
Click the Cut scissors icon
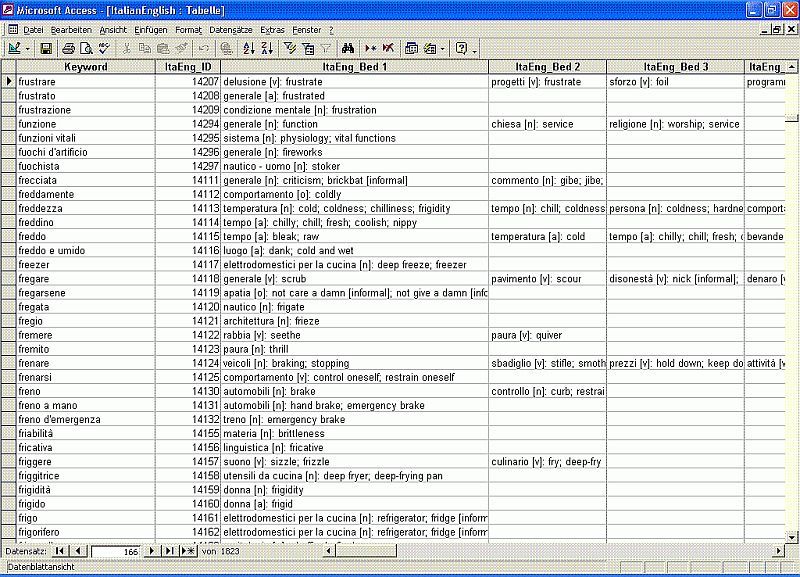pyautogui.click(x=127, y=48)
